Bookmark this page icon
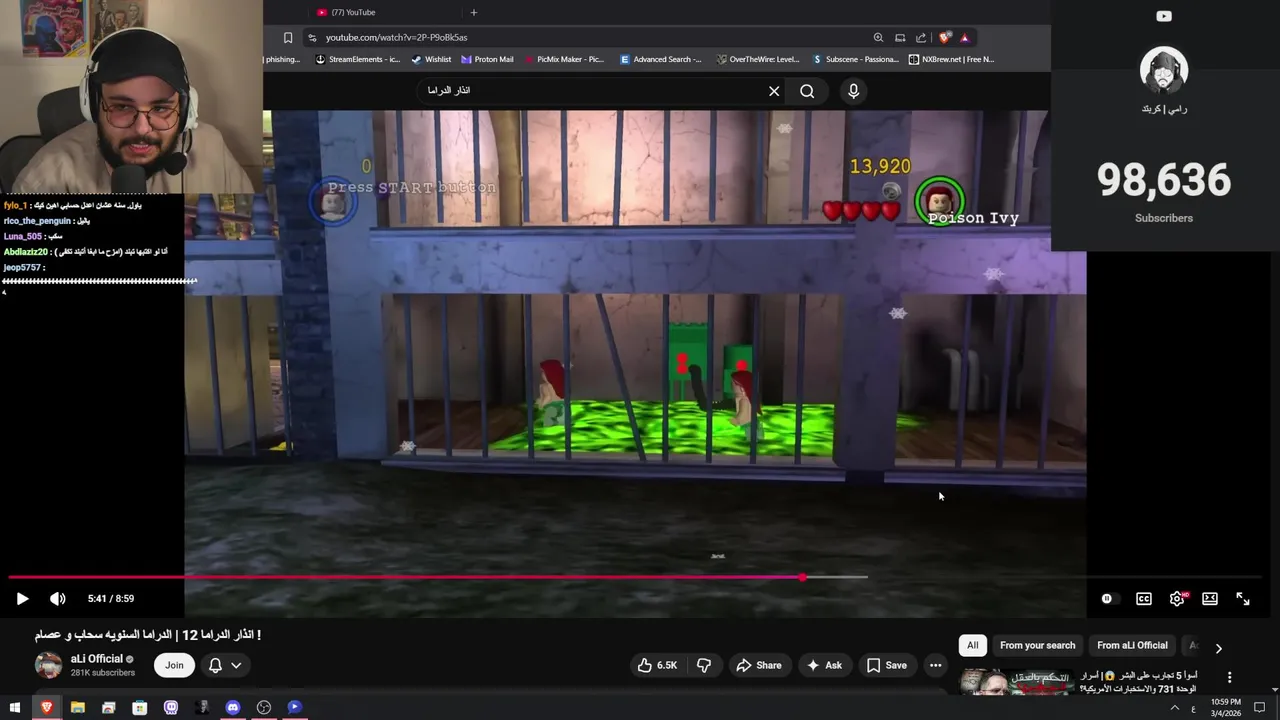The image size is (1280, 720). pyautogui.click(x=288, y=38)
